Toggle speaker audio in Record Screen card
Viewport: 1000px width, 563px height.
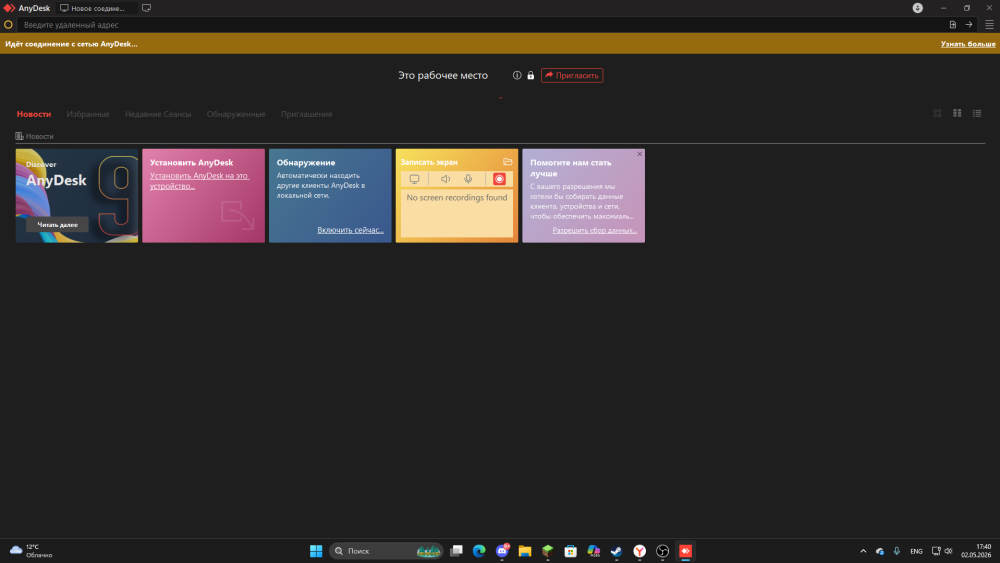click(x=445, y=179)
